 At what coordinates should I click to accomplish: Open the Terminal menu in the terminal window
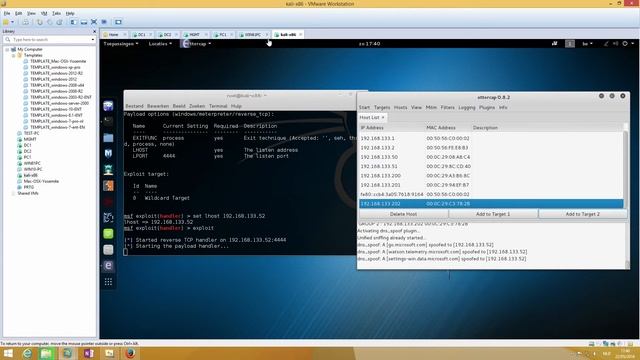(218, 106)
